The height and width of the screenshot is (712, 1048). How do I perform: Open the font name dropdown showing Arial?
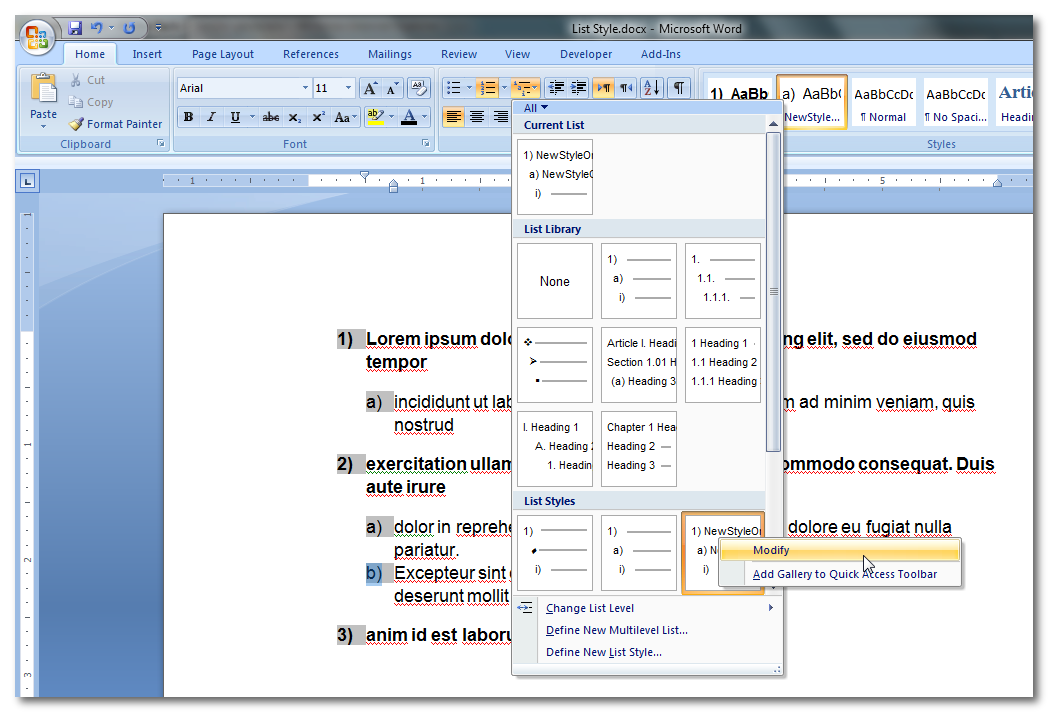[x=305, y=88]
